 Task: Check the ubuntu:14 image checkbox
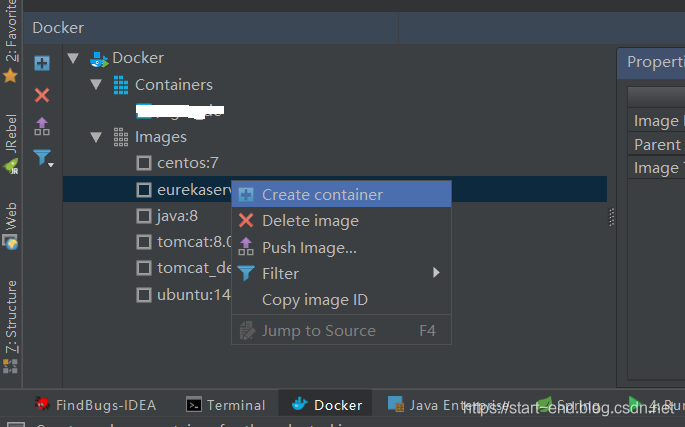click(x=144, y=295)
